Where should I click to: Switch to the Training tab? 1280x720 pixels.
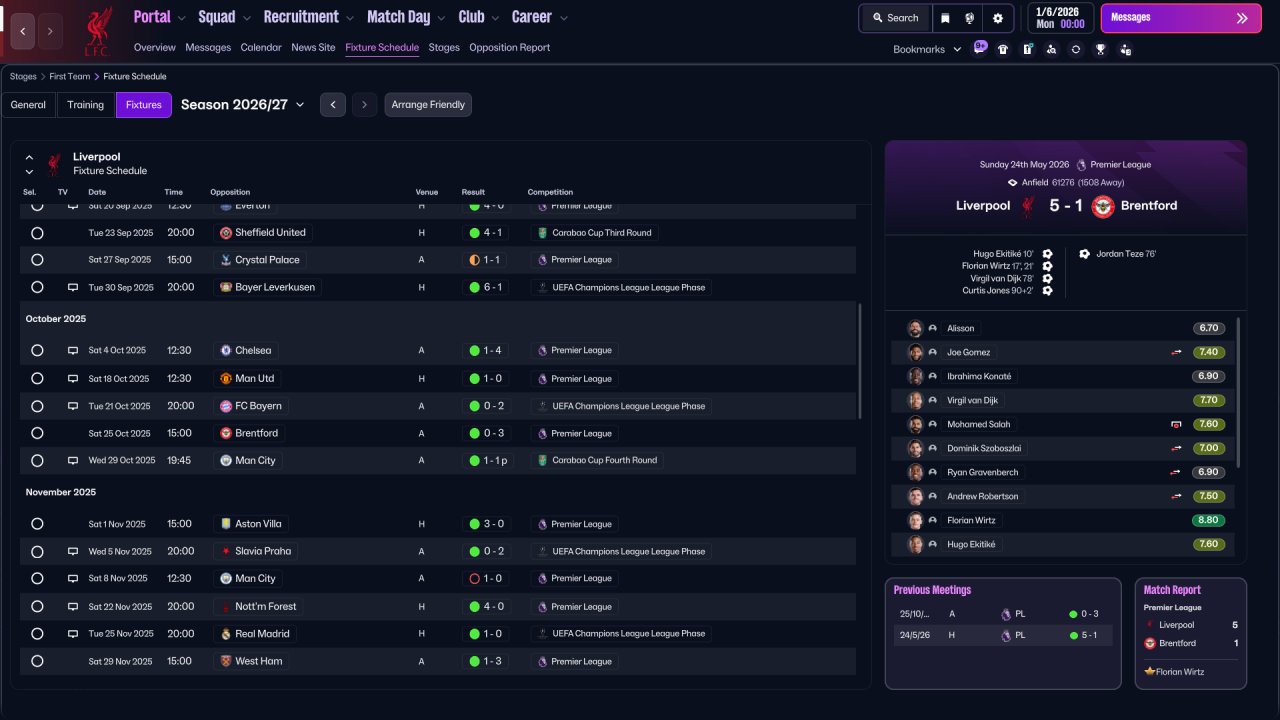point(86,105)
